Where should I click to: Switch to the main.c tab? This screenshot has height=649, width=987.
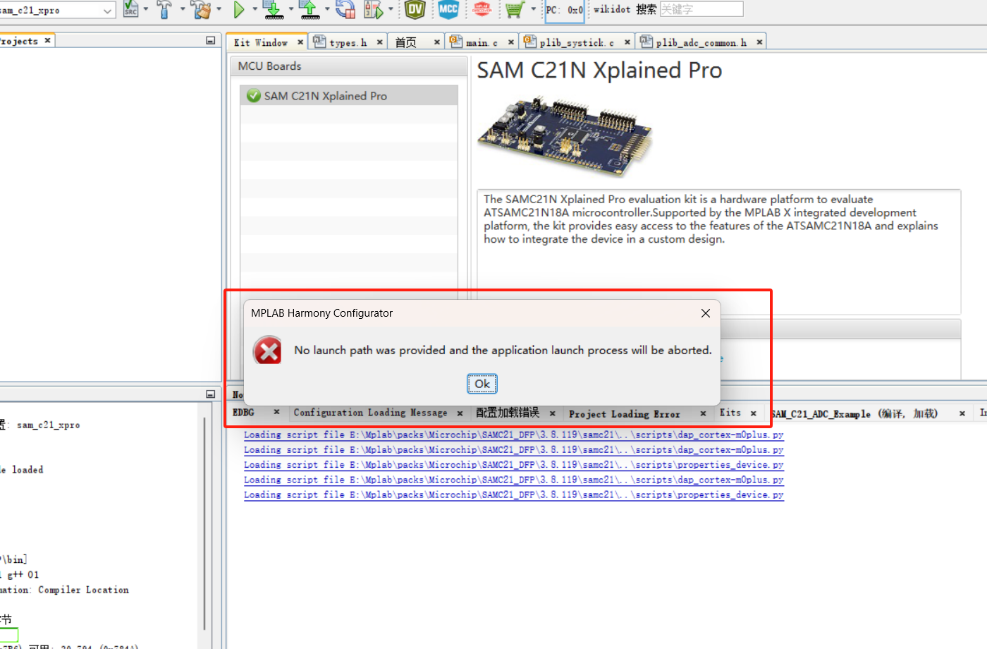[x=482, y=42]
